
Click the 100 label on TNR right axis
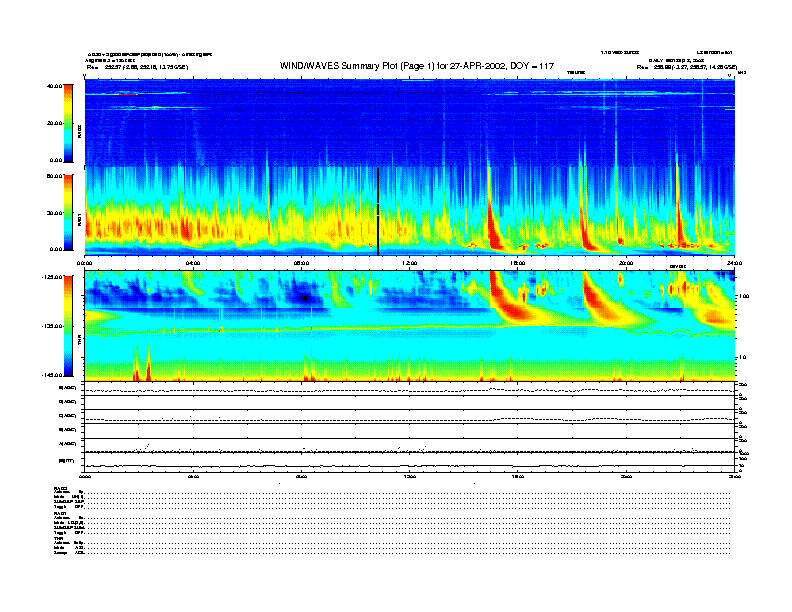(744, 296)
